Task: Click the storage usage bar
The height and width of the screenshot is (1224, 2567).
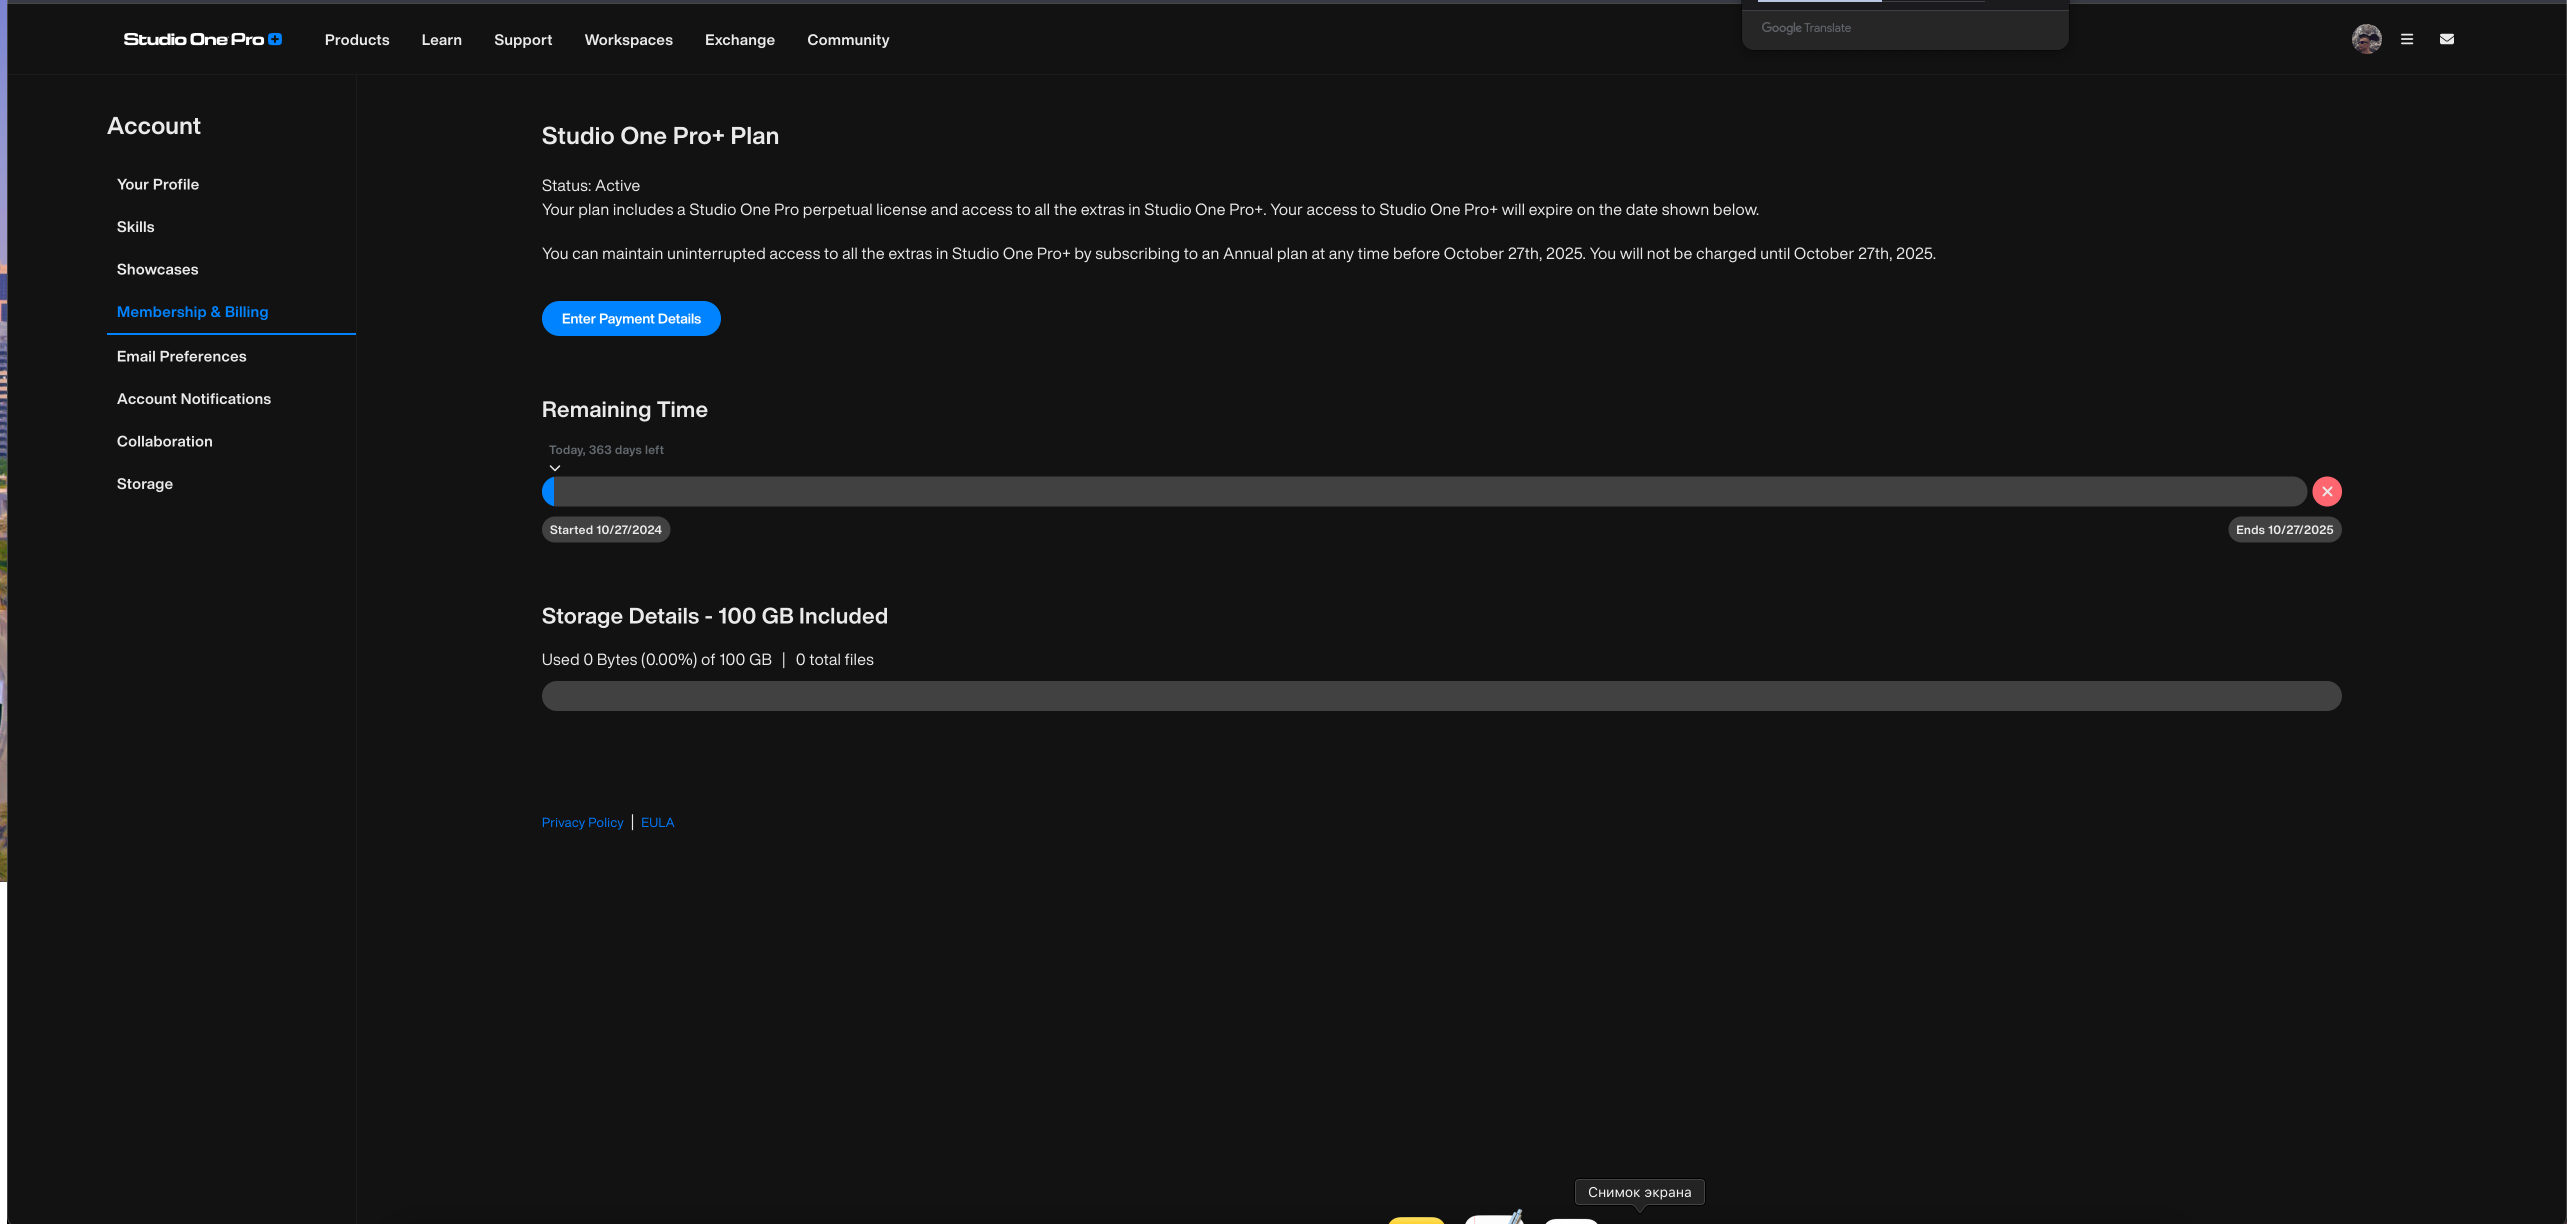Action: [x=1441, y=696]
